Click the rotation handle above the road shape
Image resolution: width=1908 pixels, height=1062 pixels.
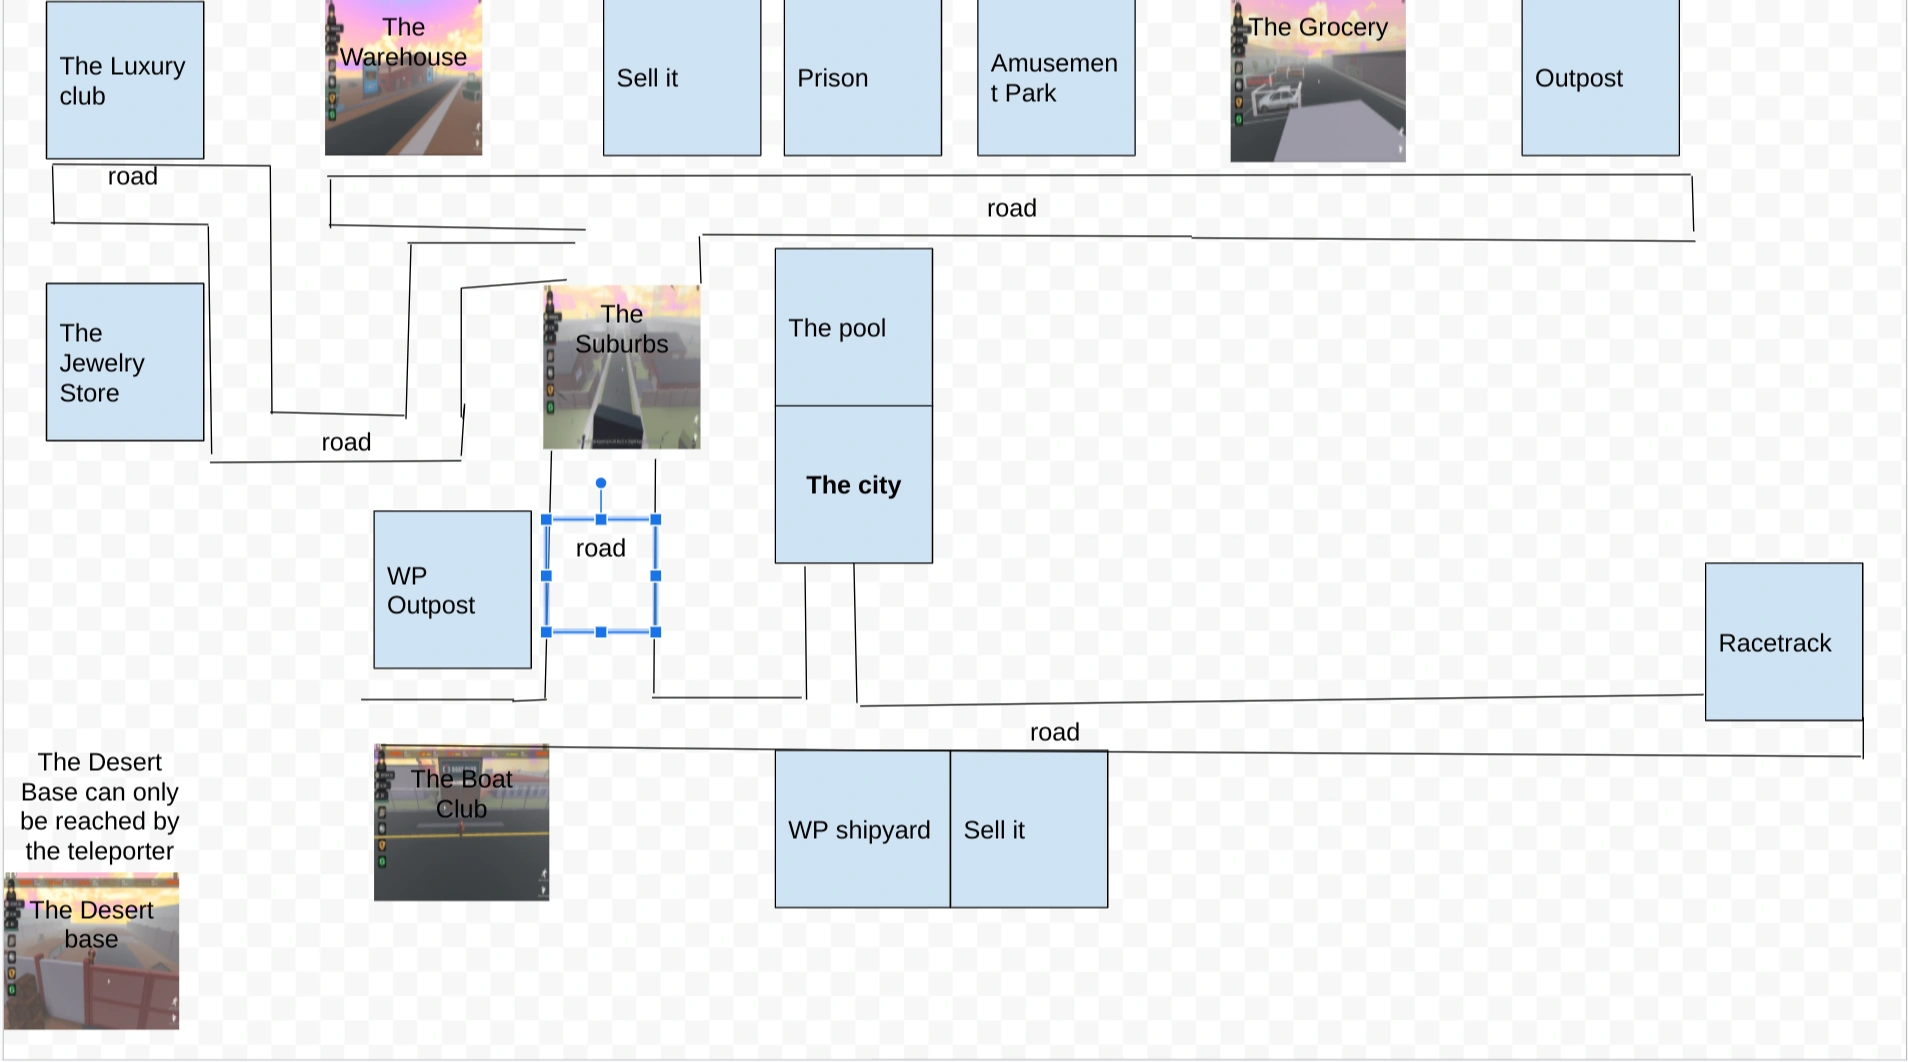point(601,481)
